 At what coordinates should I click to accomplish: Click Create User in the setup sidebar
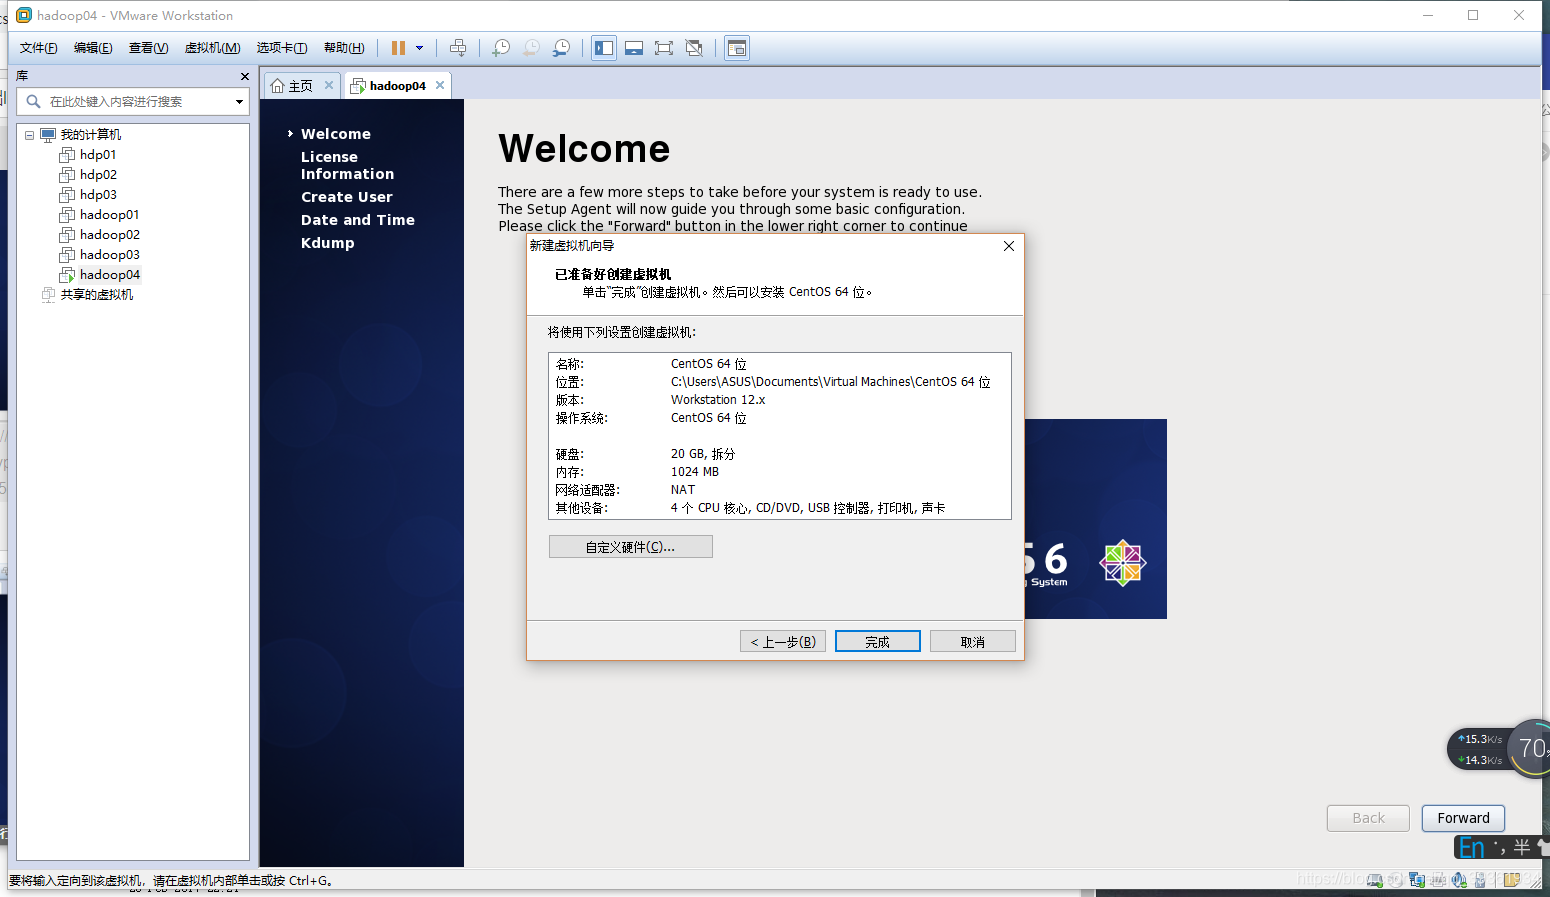point(346,197)
